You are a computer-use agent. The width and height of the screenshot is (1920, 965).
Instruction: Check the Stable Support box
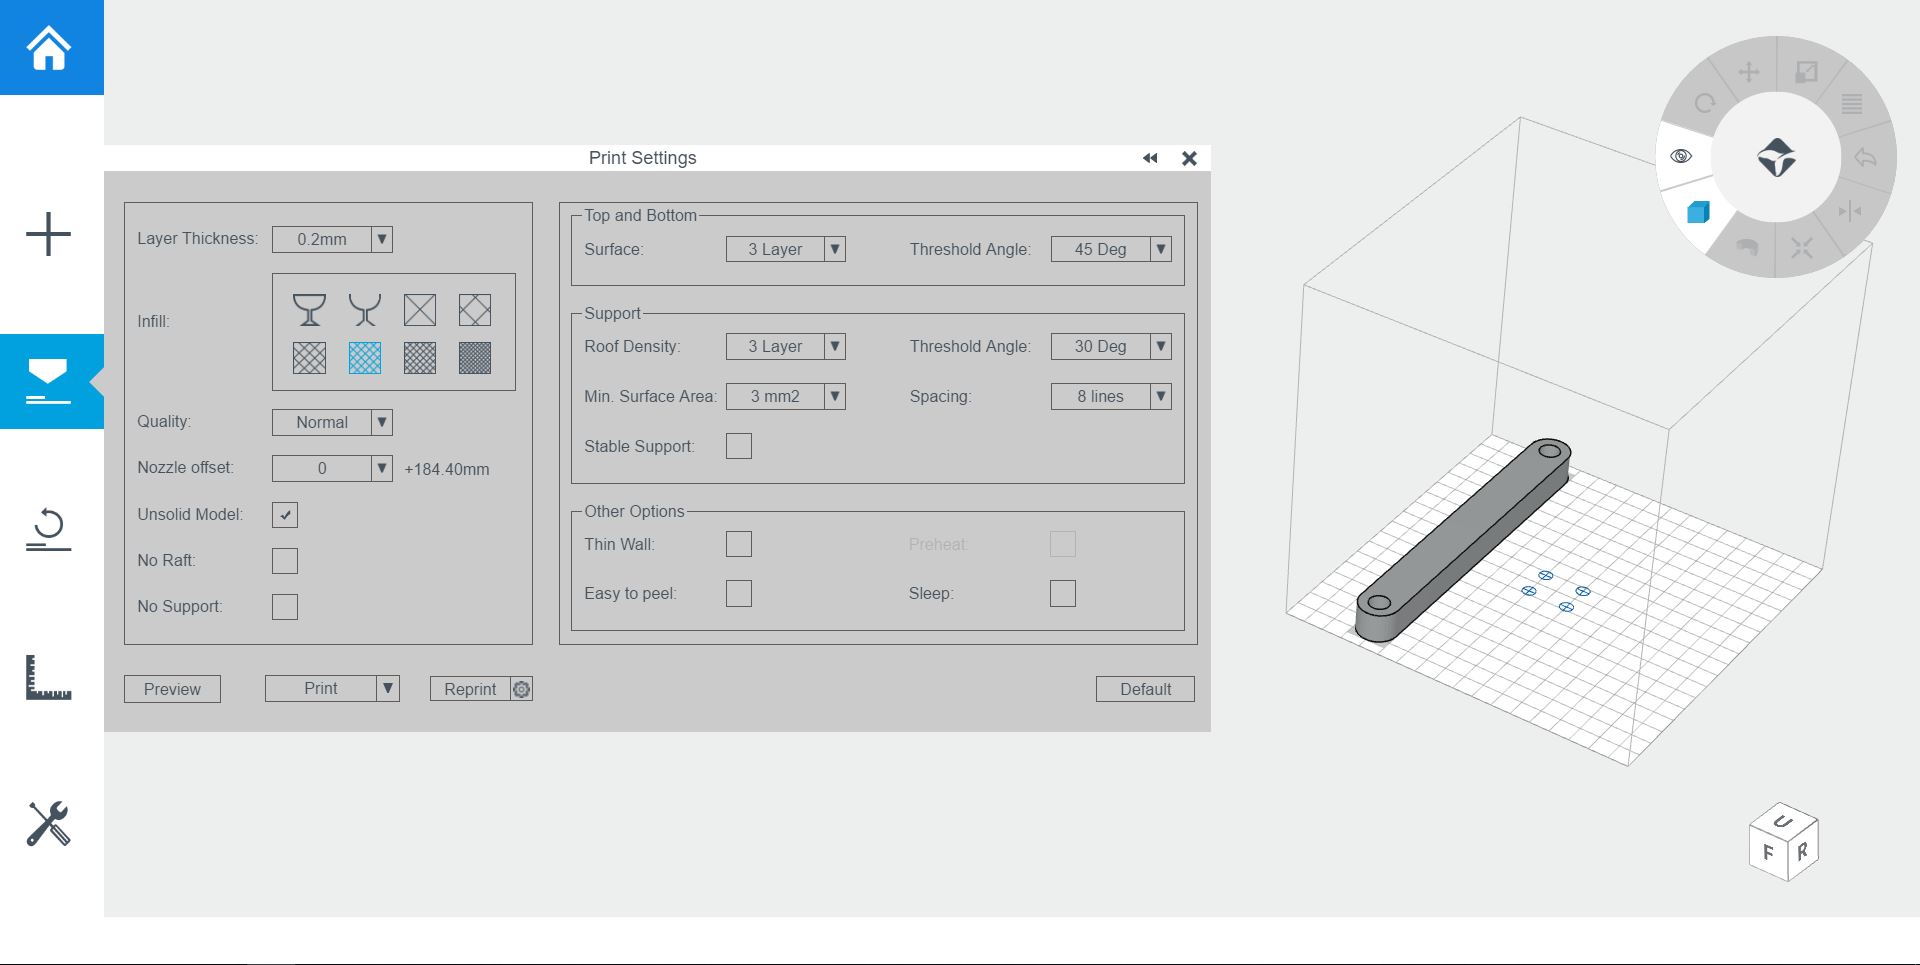(739, 446)
